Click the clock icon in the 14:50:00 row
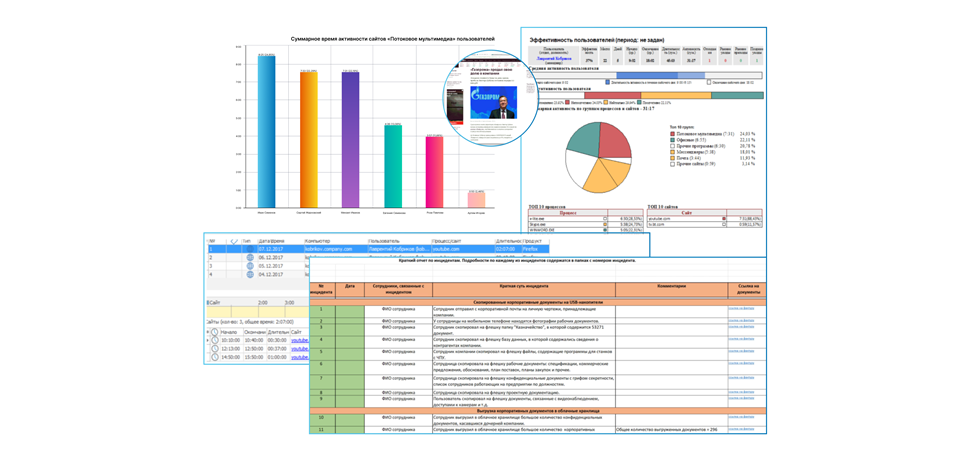The image size is (974, 452). tap(215, 356)
